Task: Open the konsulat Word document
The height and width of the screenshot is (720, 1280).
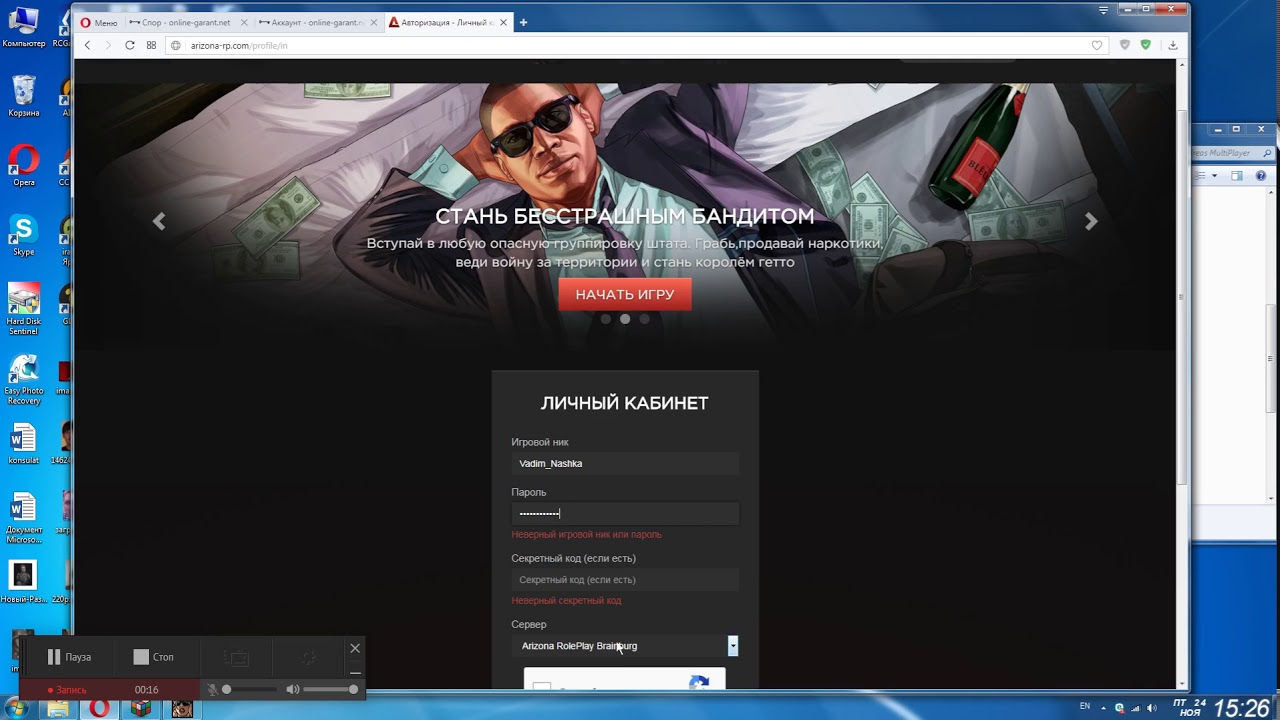Action: pos(24,444)
